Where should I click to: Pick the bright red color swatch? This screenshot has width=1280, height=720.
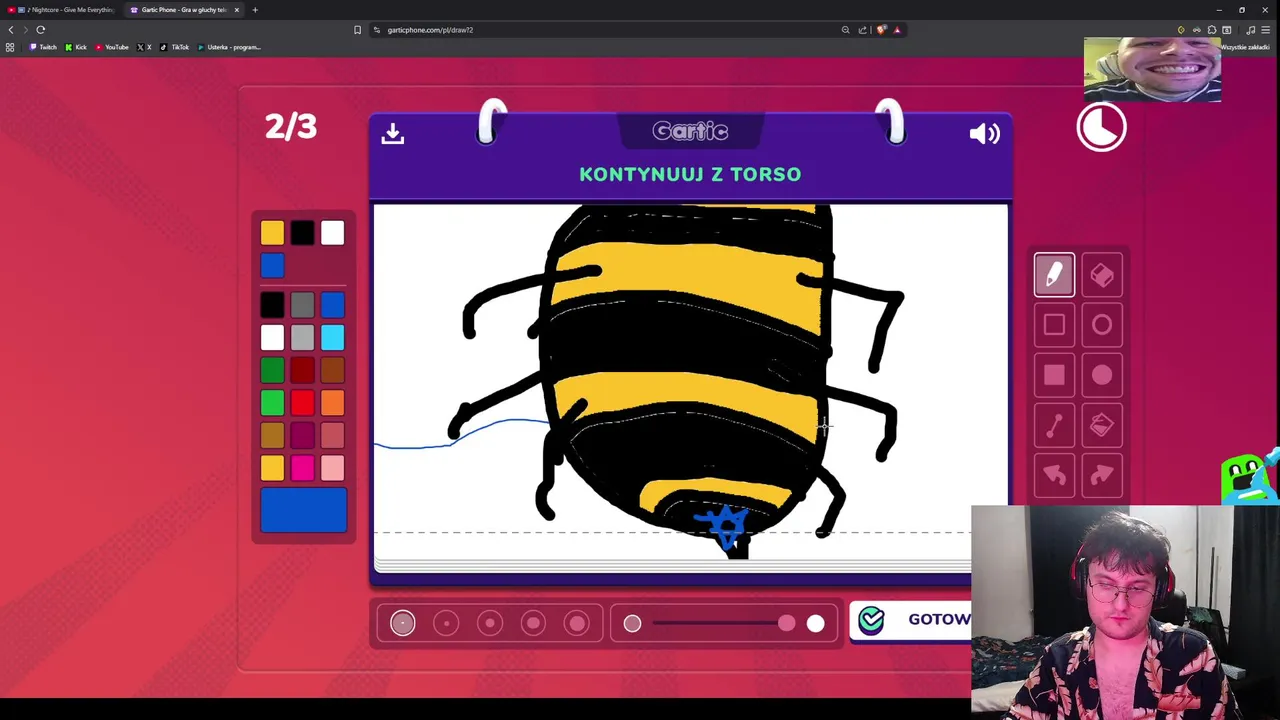coord(302,403)
